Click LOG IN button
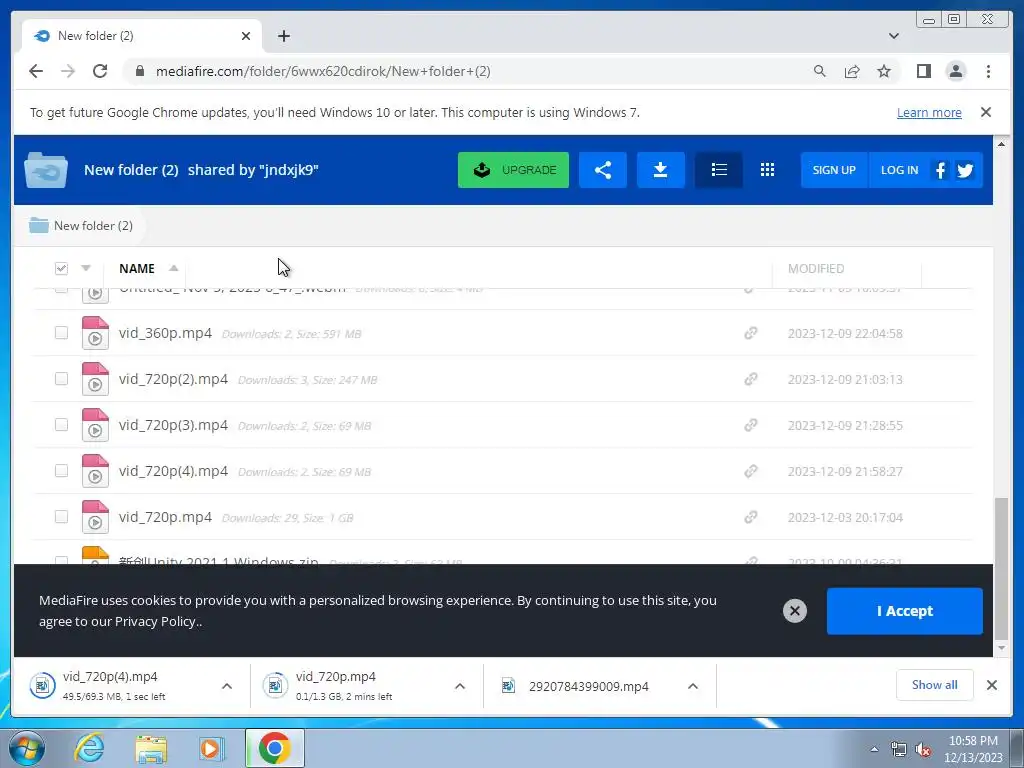Image resolution: width=1024 pixels, height=768 pixels. pyautogui.click(x=899, y=170)
